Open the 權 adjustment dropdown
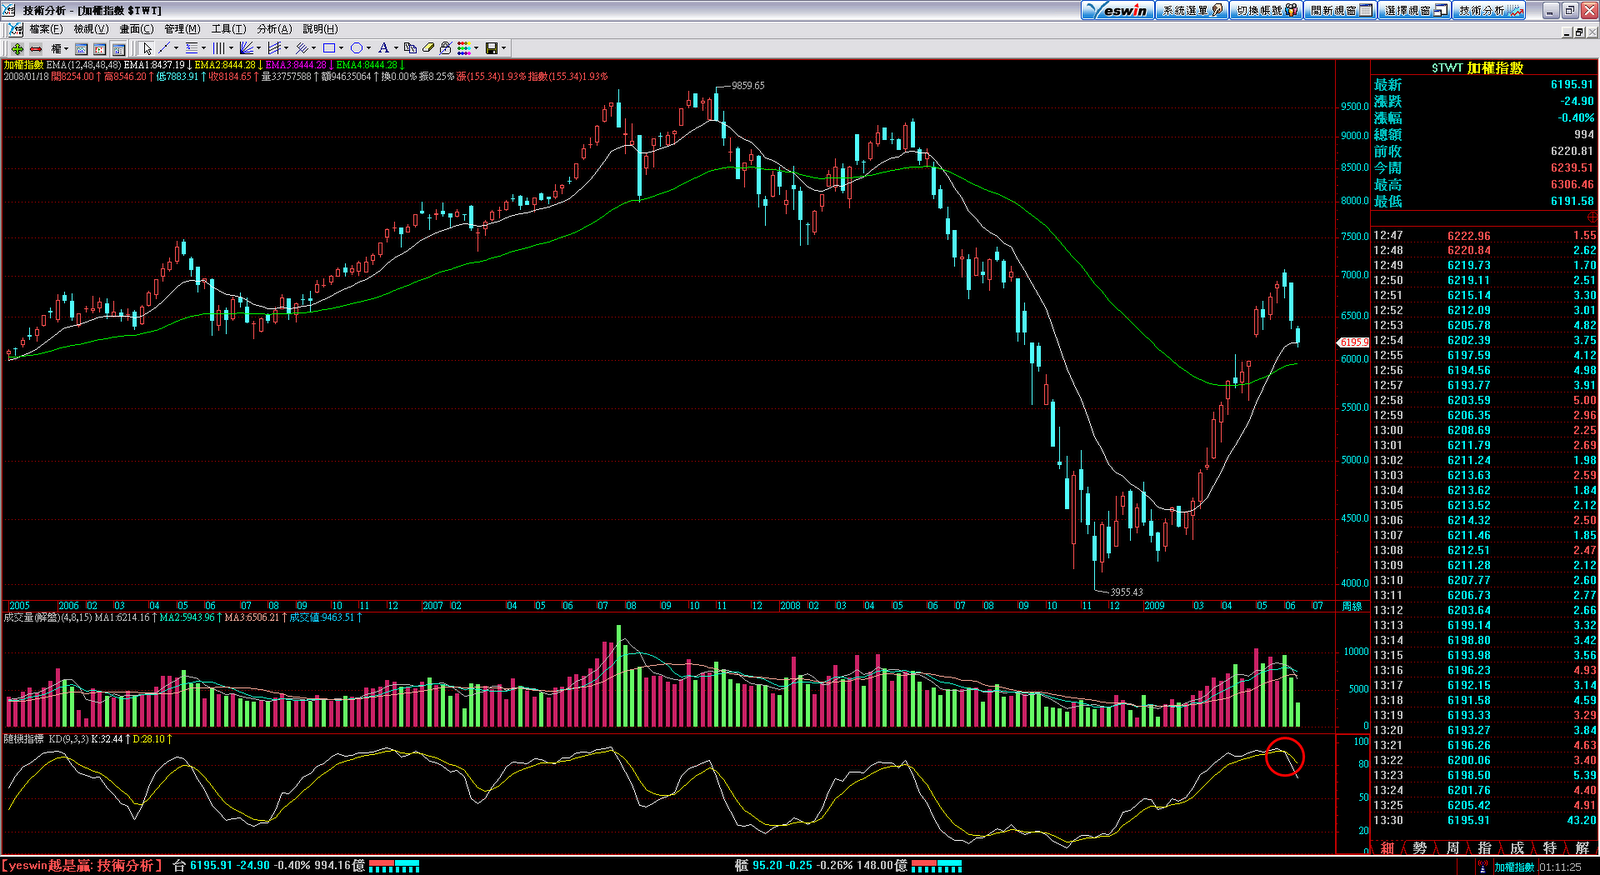This screenshot has height=875, width=1600. tap(60, 48)
